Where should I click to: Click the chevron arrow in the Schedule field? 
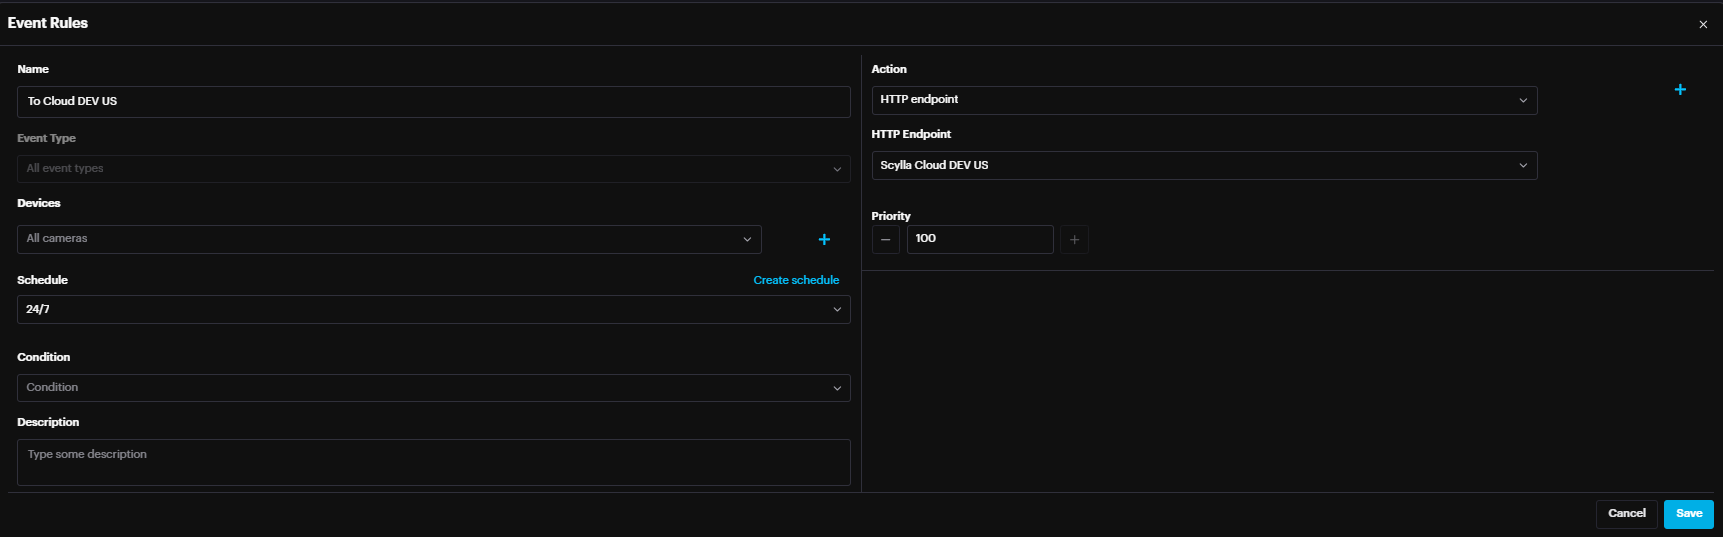pyautogui.click(x=837, y=310)
